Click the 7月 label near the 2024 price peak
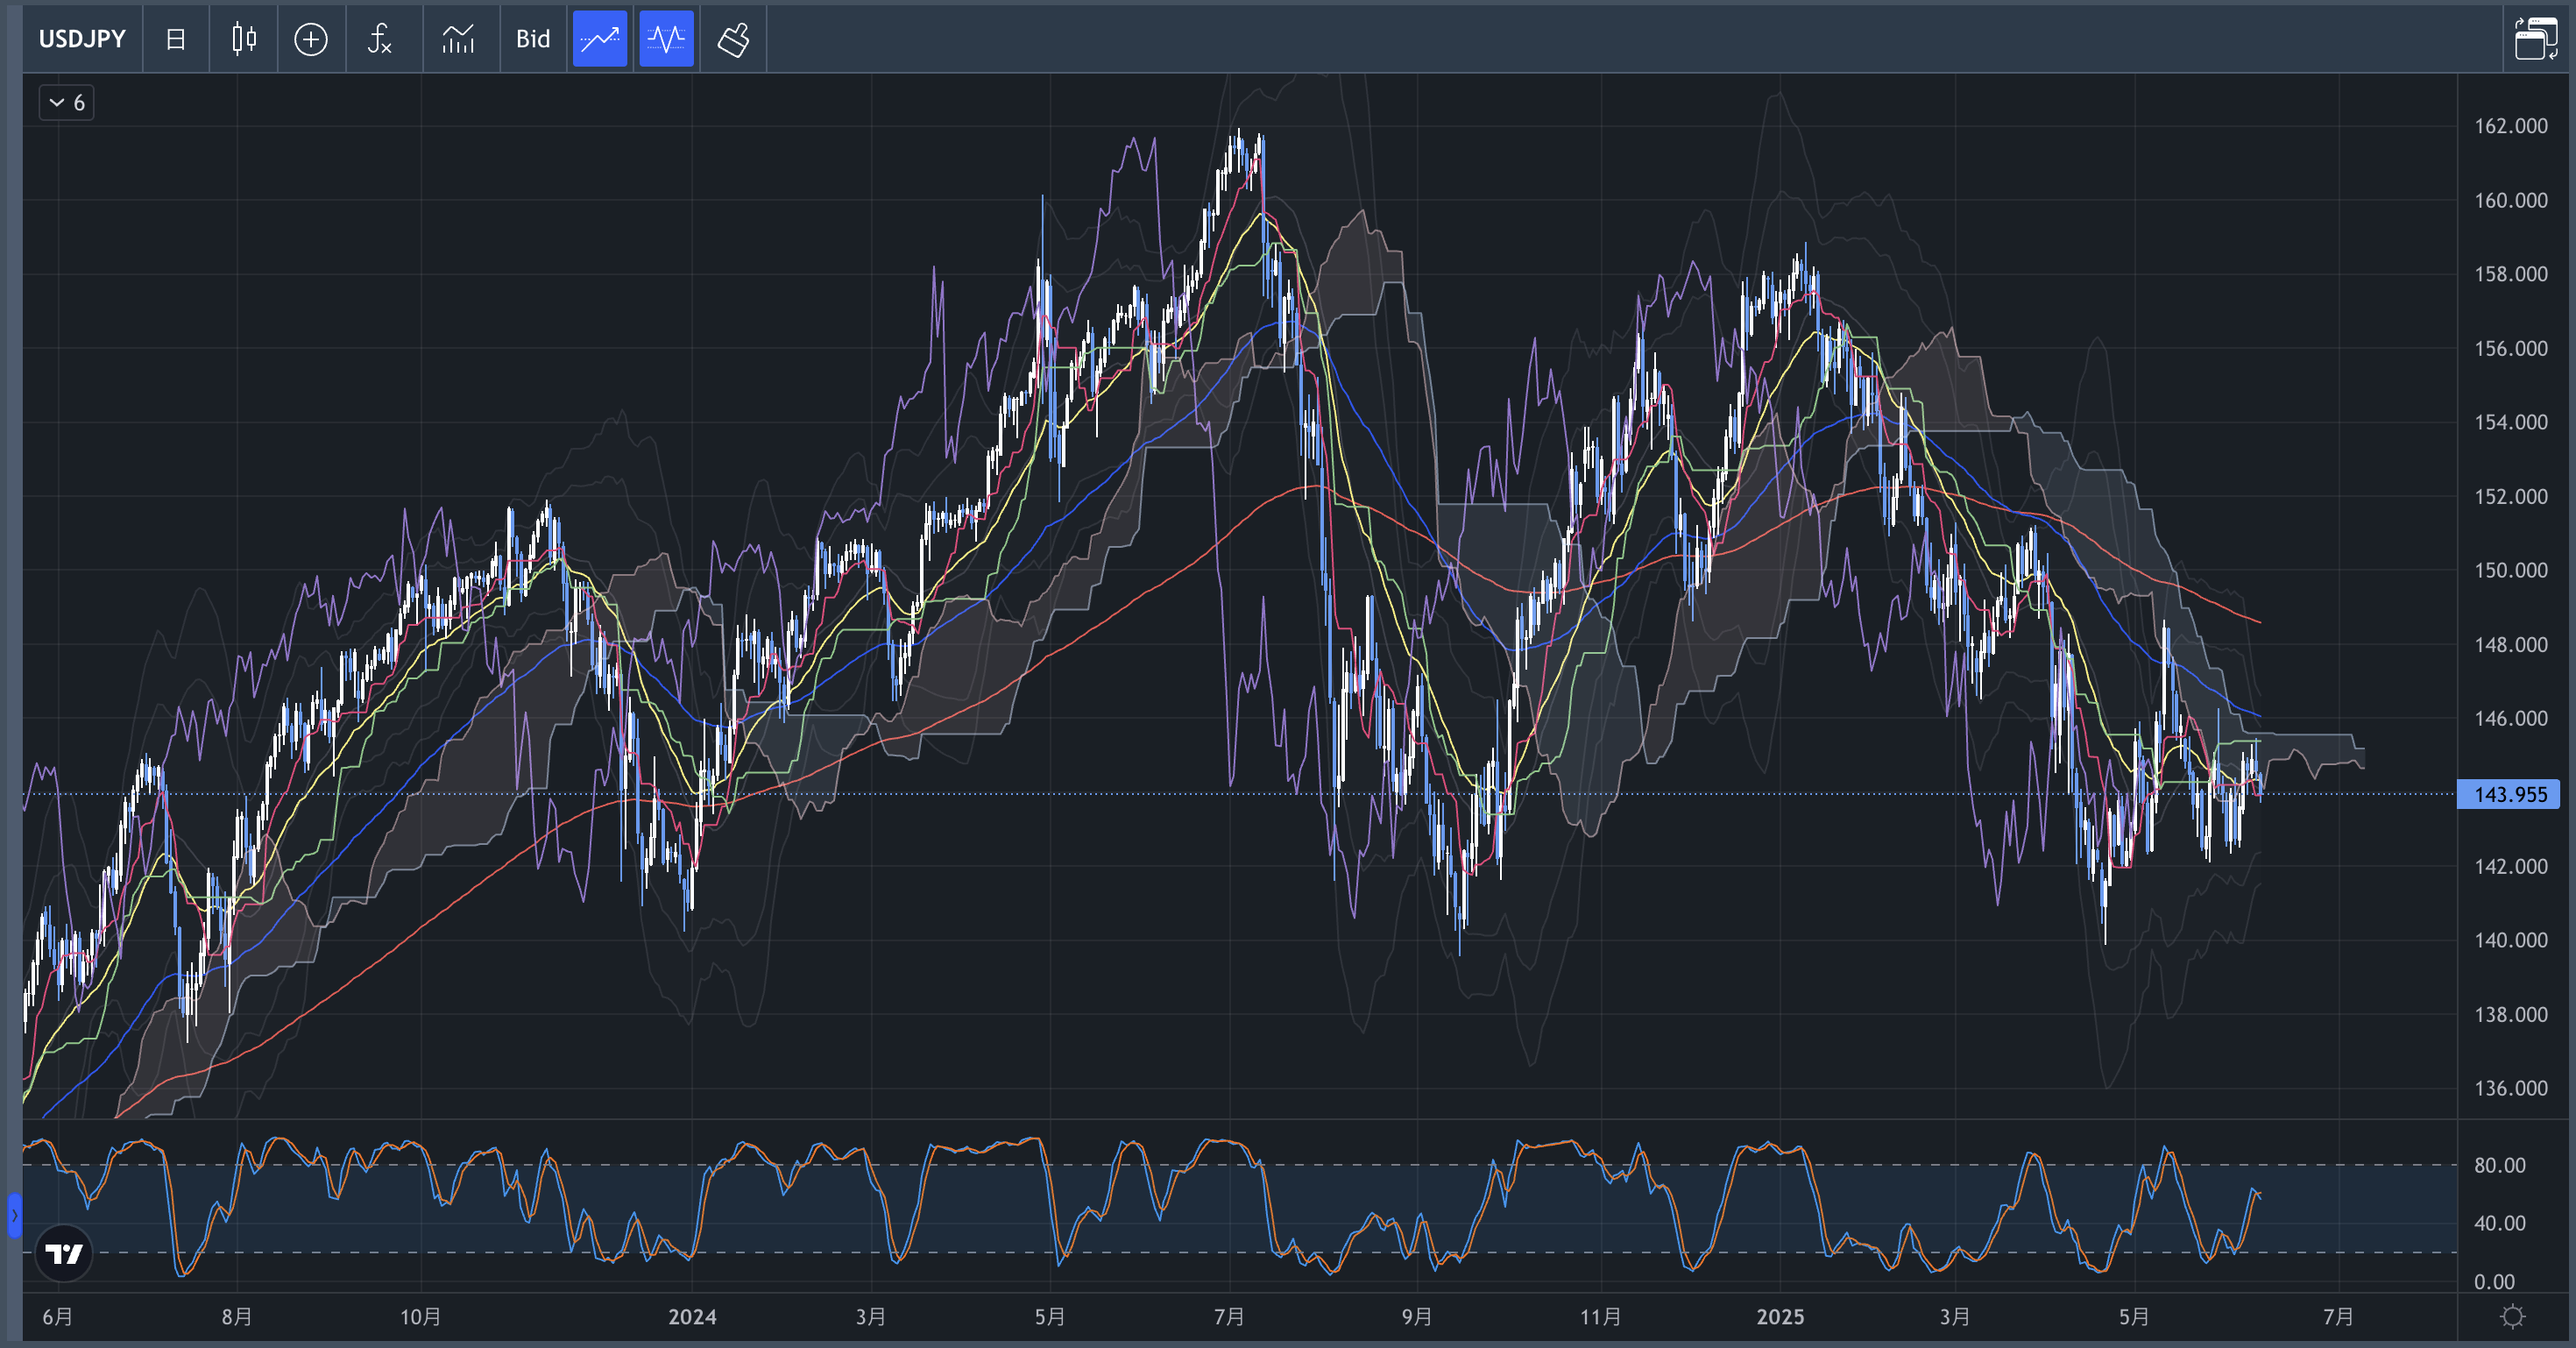The width and height of the screenshot is (2576, 1348). tap(1229, 1316)
